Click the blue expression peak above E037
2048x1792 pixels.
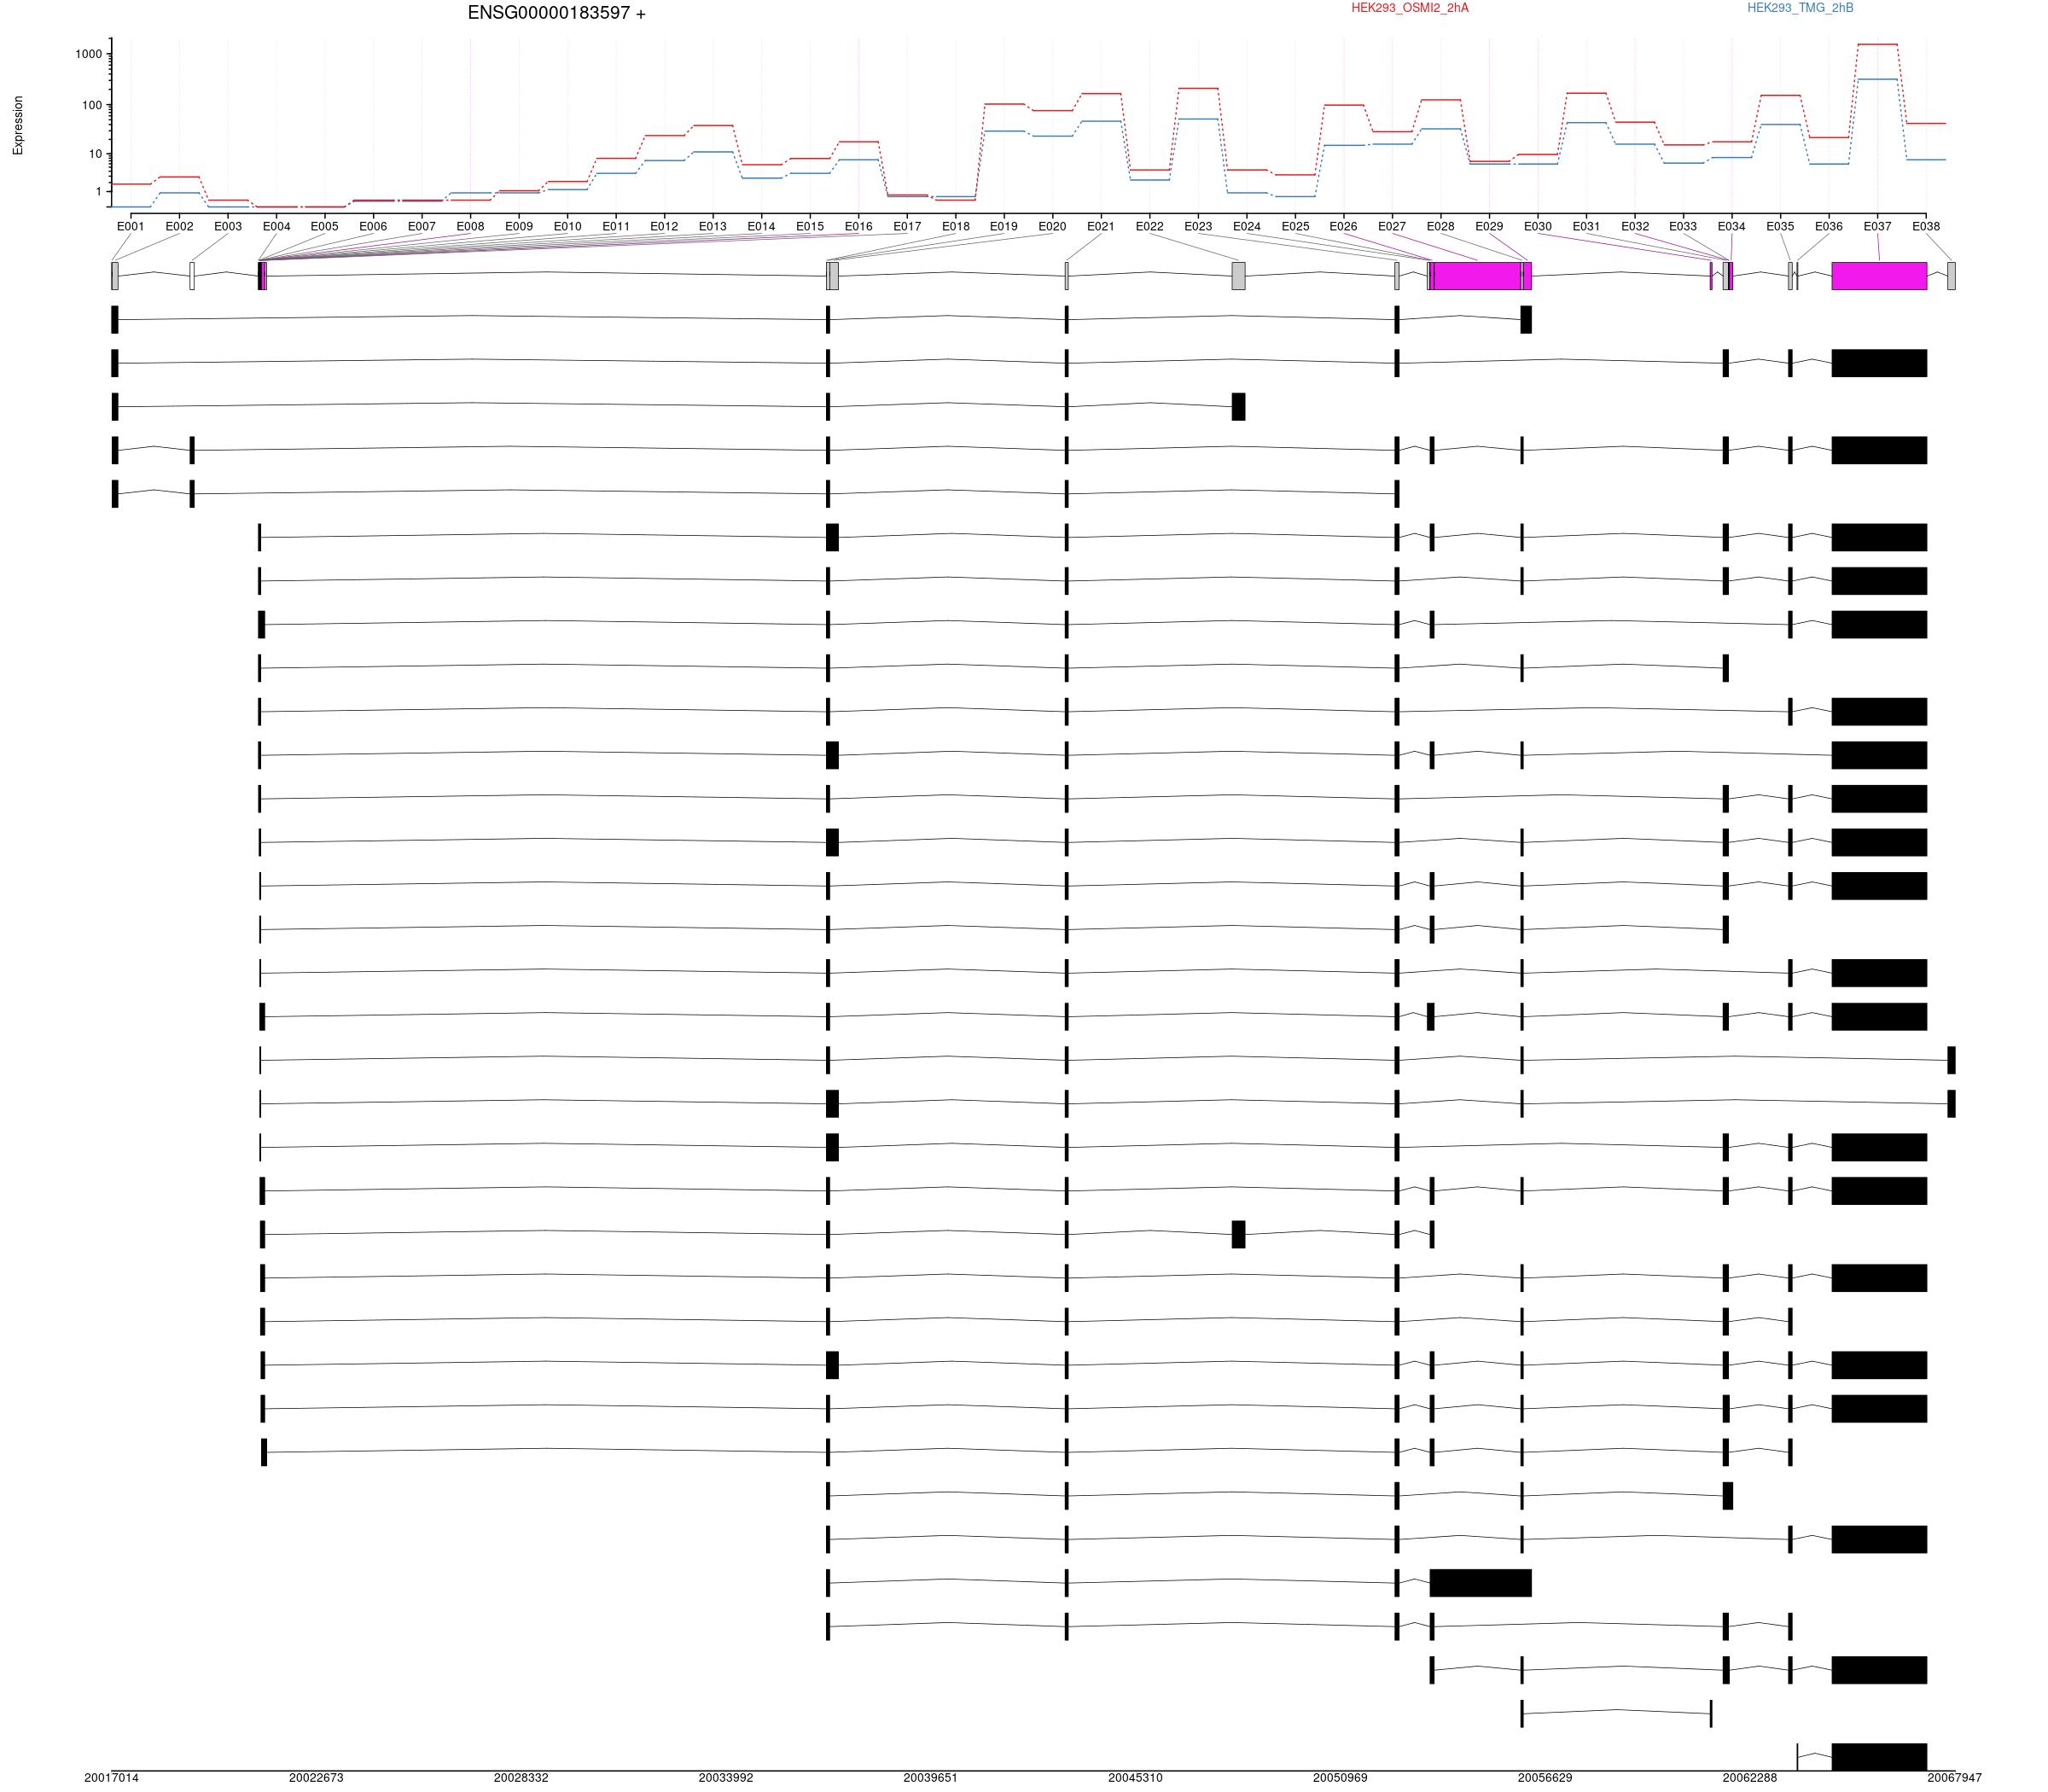[x=1877, y=79]
